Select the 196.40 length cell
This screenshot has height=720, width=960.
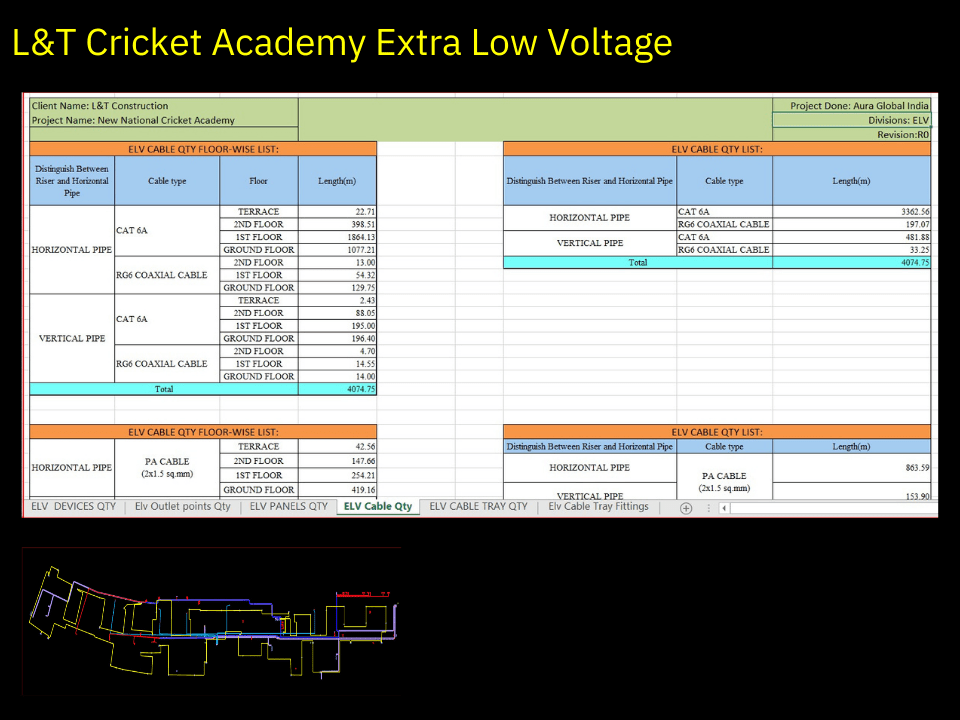pyautogui.click(x=337, y=338)
